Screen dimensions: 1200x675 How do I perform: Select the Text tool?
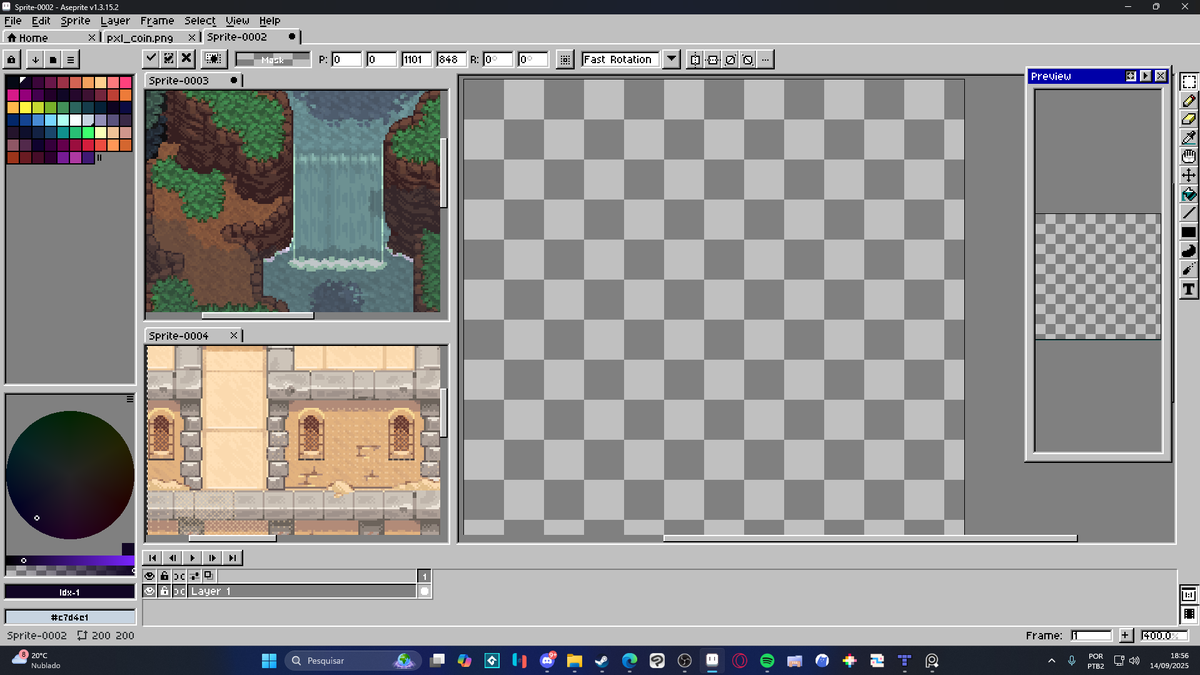[x=1189, y=289]
